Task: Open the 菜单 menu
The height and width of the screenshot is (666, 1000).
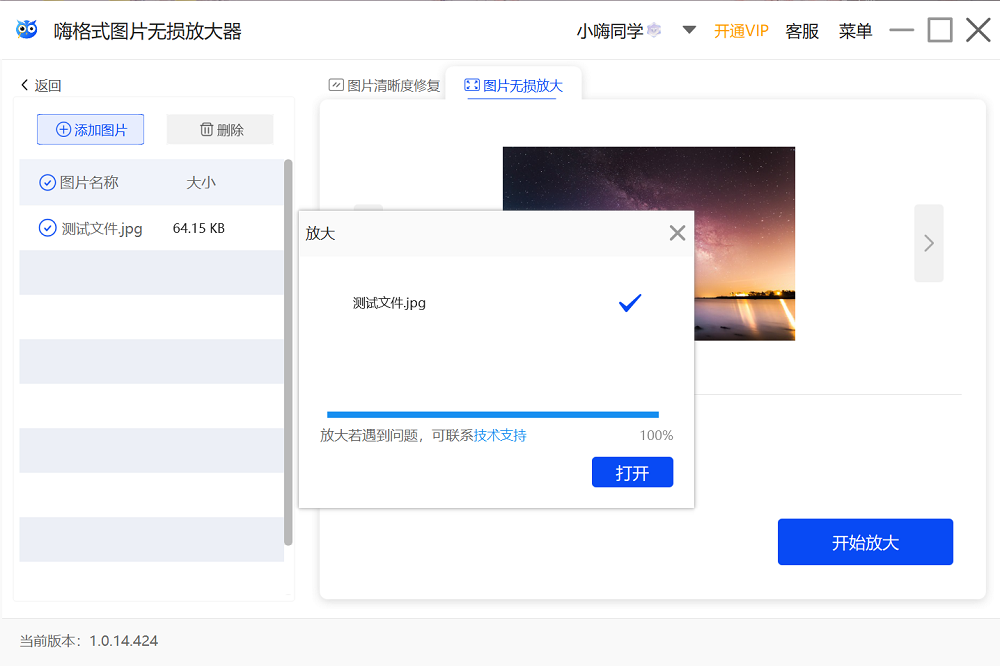Action: click(855, 30)
